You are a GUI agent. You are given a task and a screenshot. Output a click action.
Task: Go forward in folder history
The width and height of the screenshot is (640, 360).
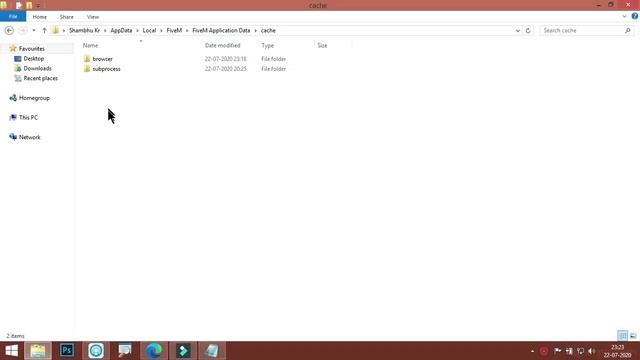22,31
